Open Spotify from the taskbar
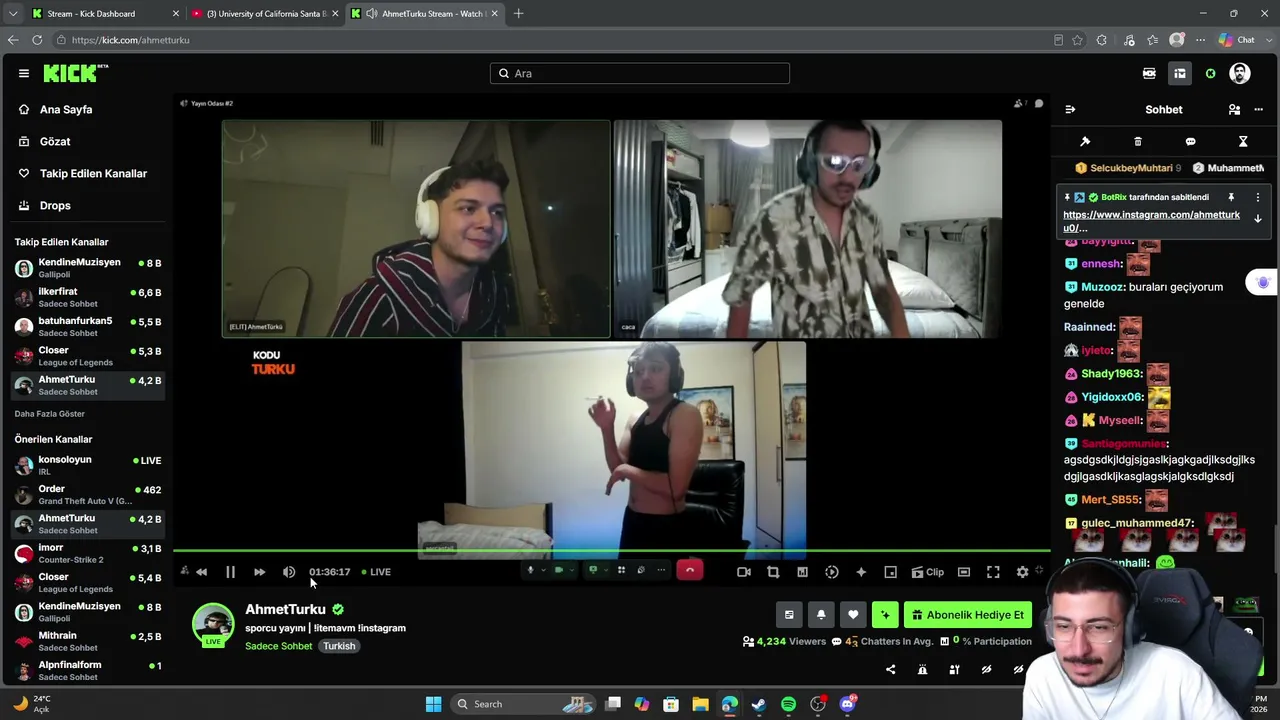The height and width of the screenshot is (720, 1280). [x=788, y=704]
